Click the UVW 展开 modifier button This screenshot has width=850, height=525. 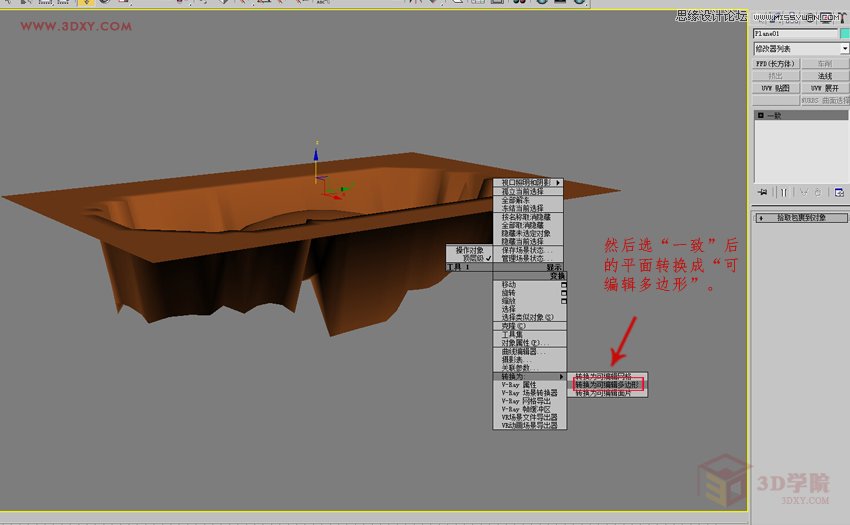pyautogui.click(x=825, y=88)
